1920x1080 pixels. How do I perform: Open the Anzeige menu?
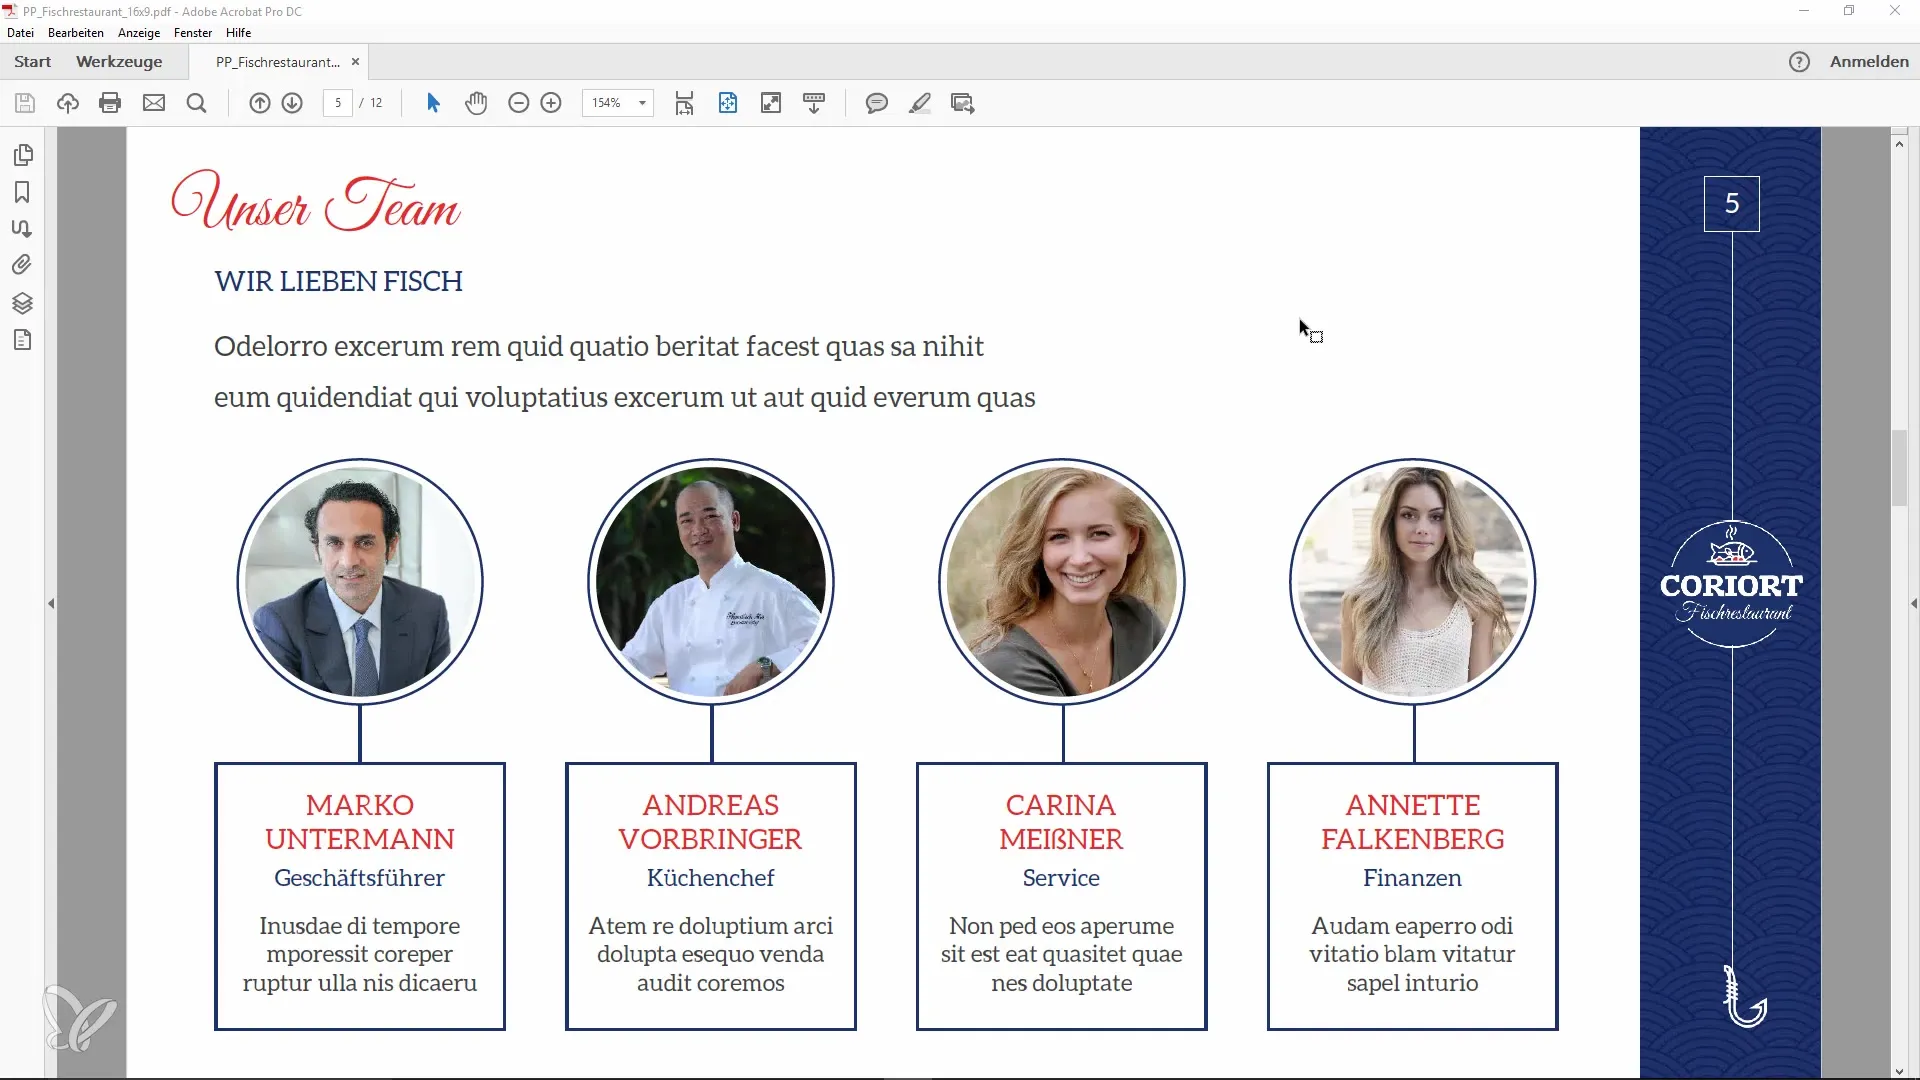pos(139,33)
